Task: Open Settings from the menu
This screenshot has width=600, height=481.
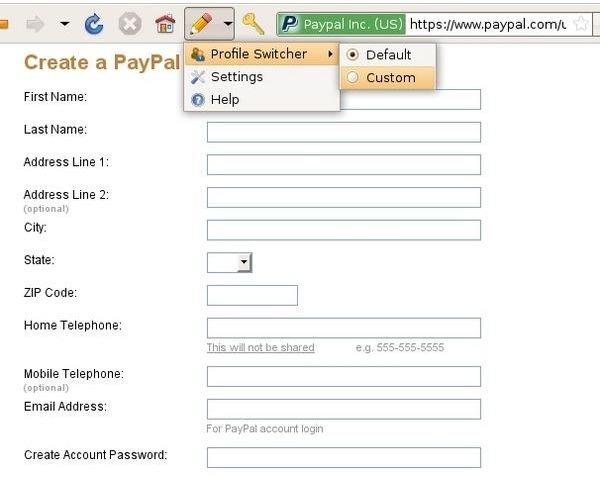Action: point(262,77)
